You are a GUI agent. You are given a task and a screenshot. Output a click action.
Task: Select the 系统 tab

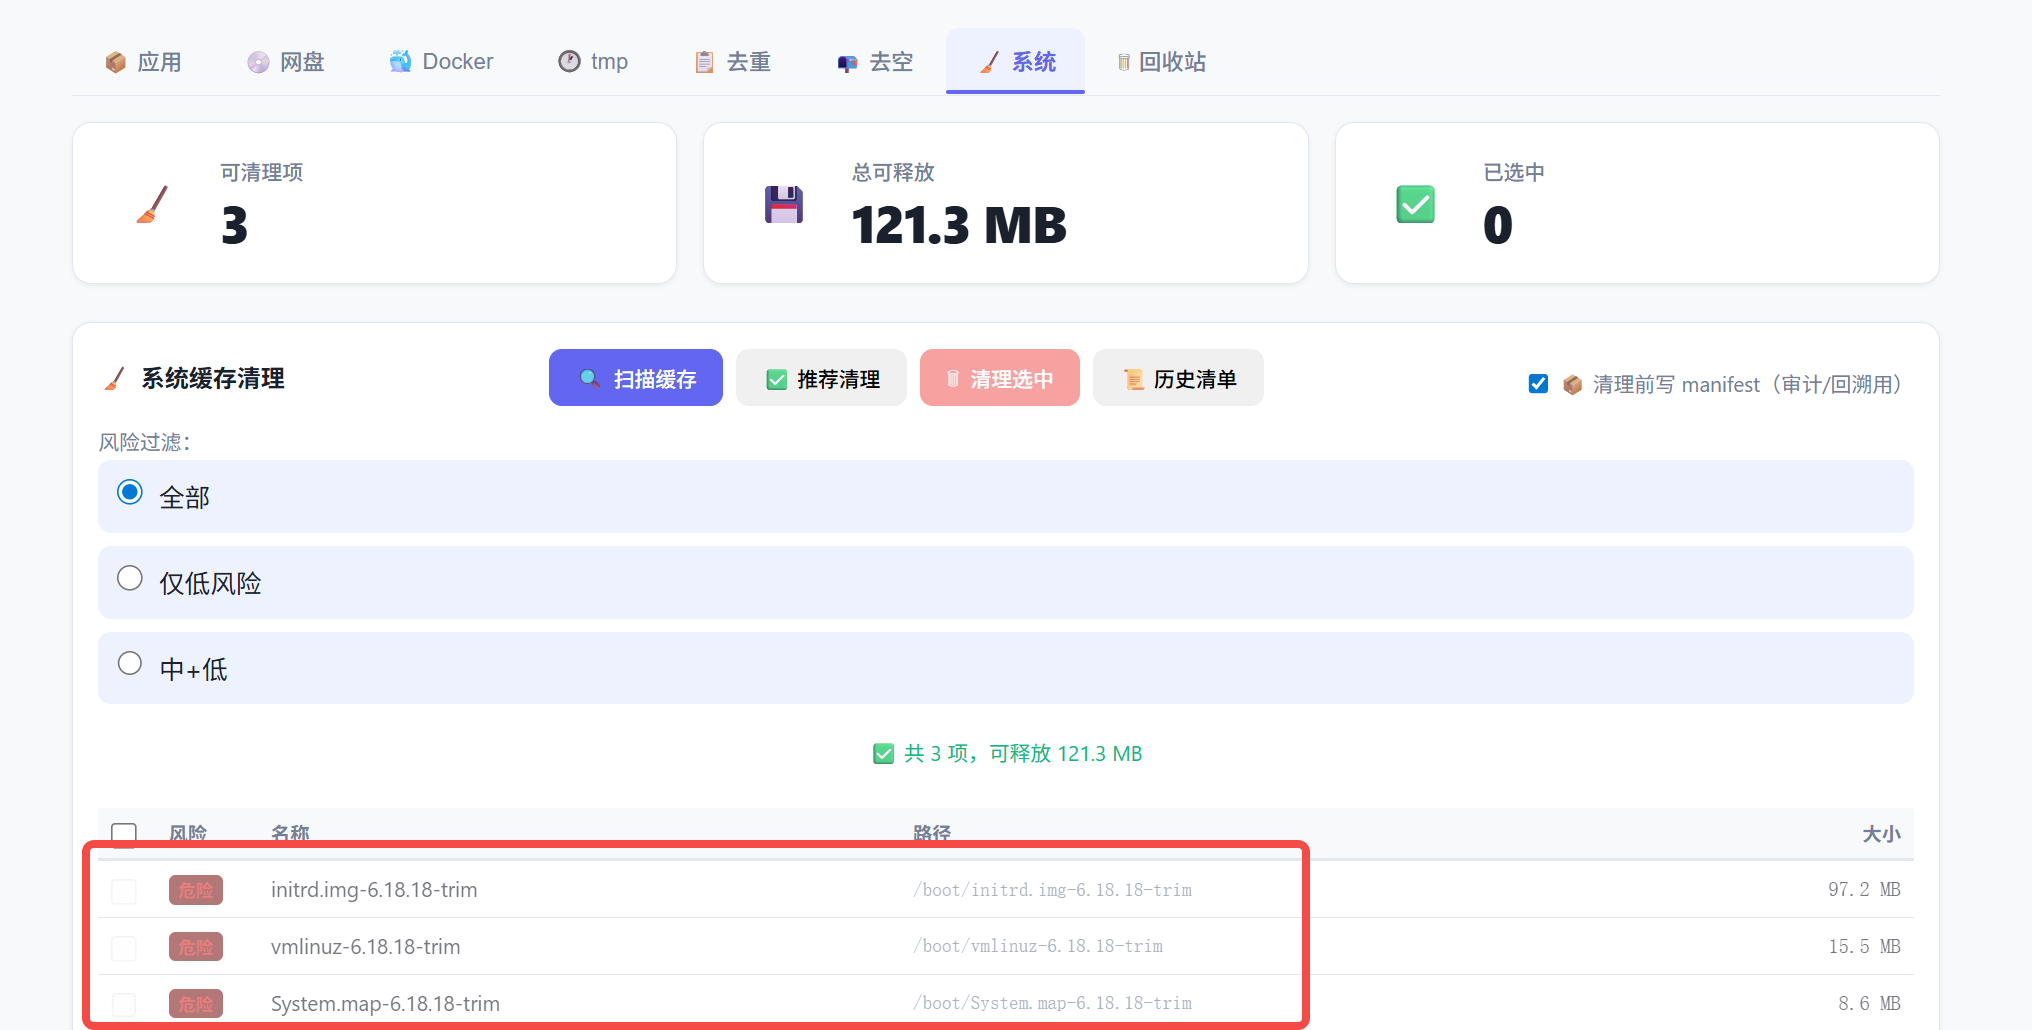(x=1016, y=62)
